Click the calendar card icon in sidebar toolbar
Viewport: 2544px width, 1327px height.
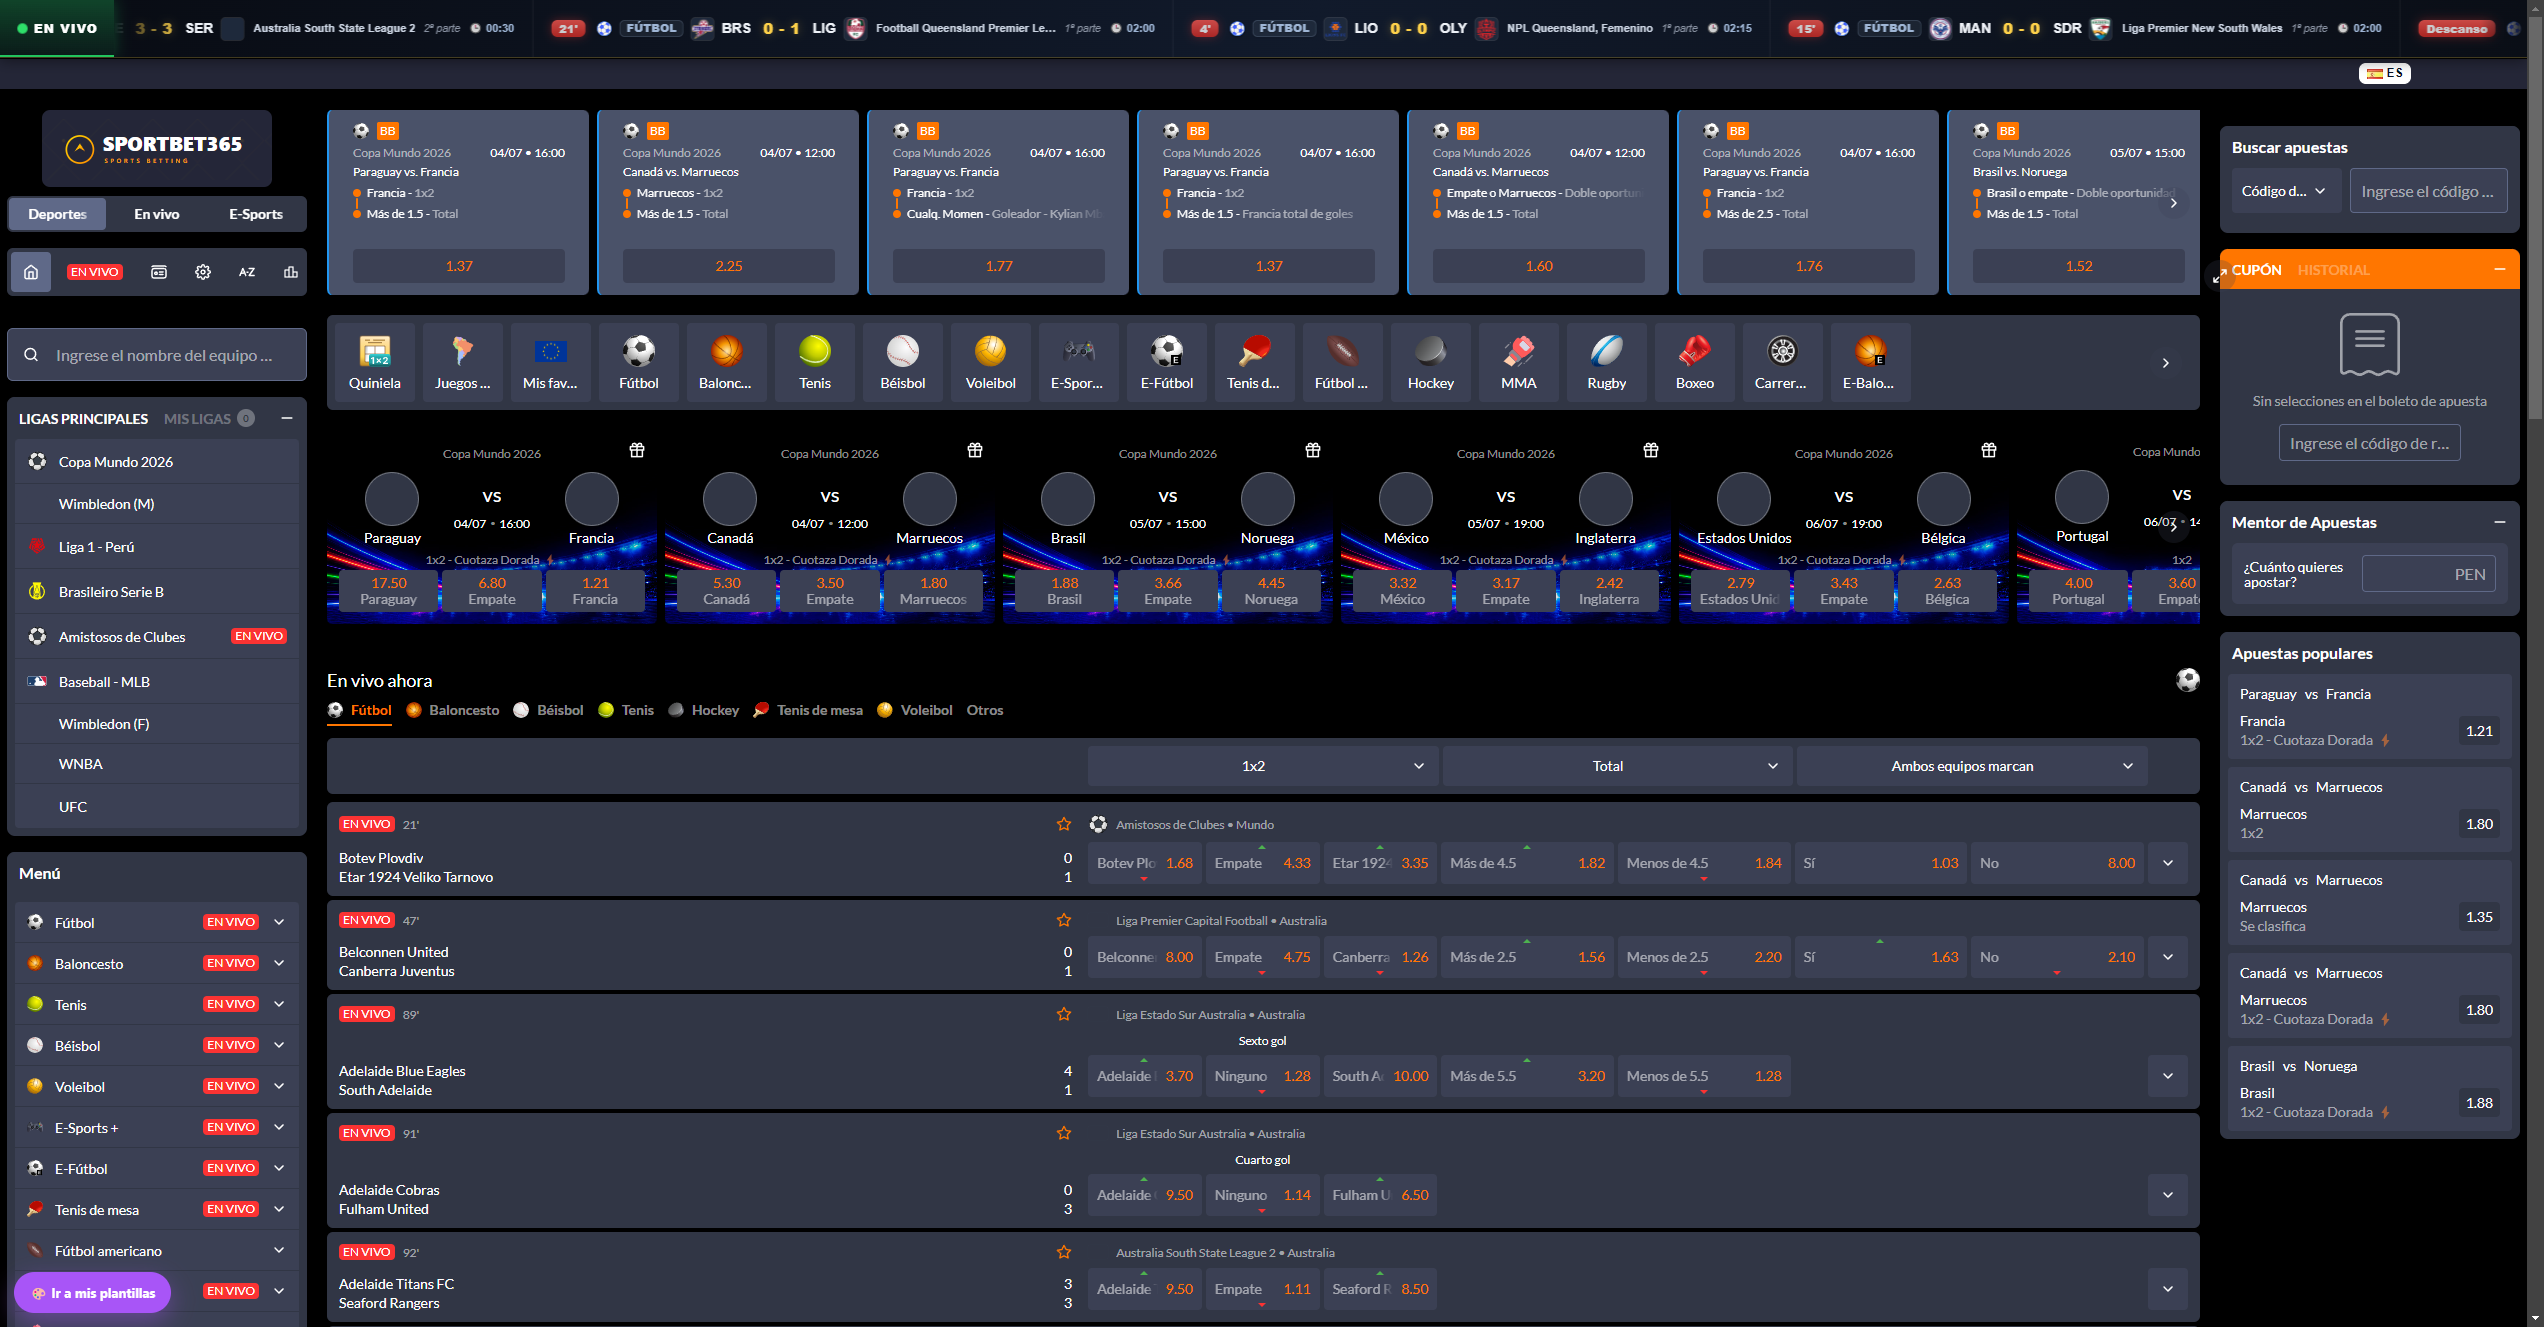point(159,272)
